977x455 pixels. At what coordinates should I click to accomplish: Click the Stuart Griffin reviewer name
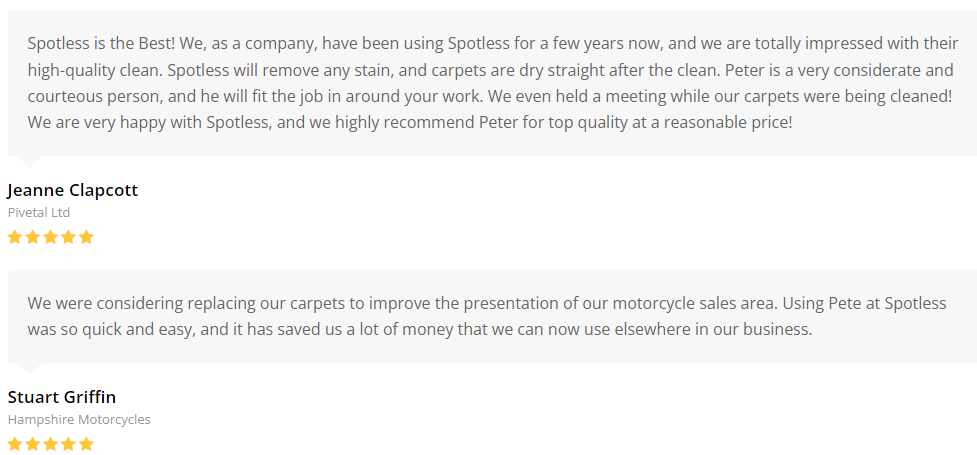(x=62, y=397)
